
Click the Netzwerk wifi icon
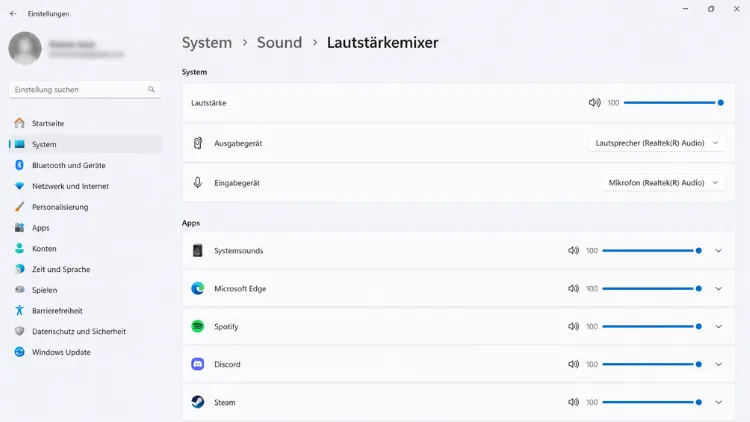(19, 186)
